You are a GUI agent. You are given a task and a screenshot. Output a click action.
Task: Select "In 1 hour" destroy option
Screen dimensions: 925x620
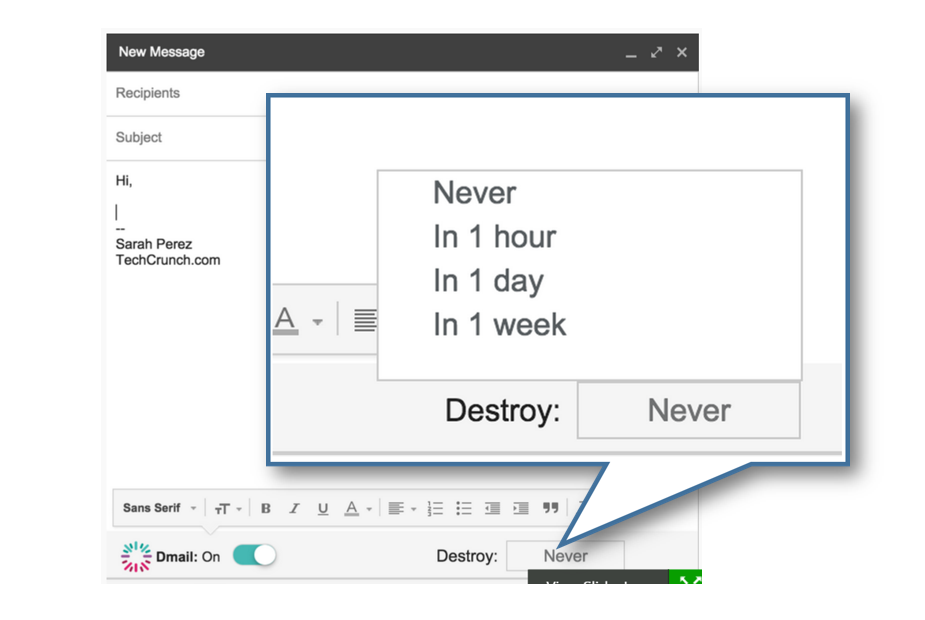pyautogui.click(x=494, y=237)
